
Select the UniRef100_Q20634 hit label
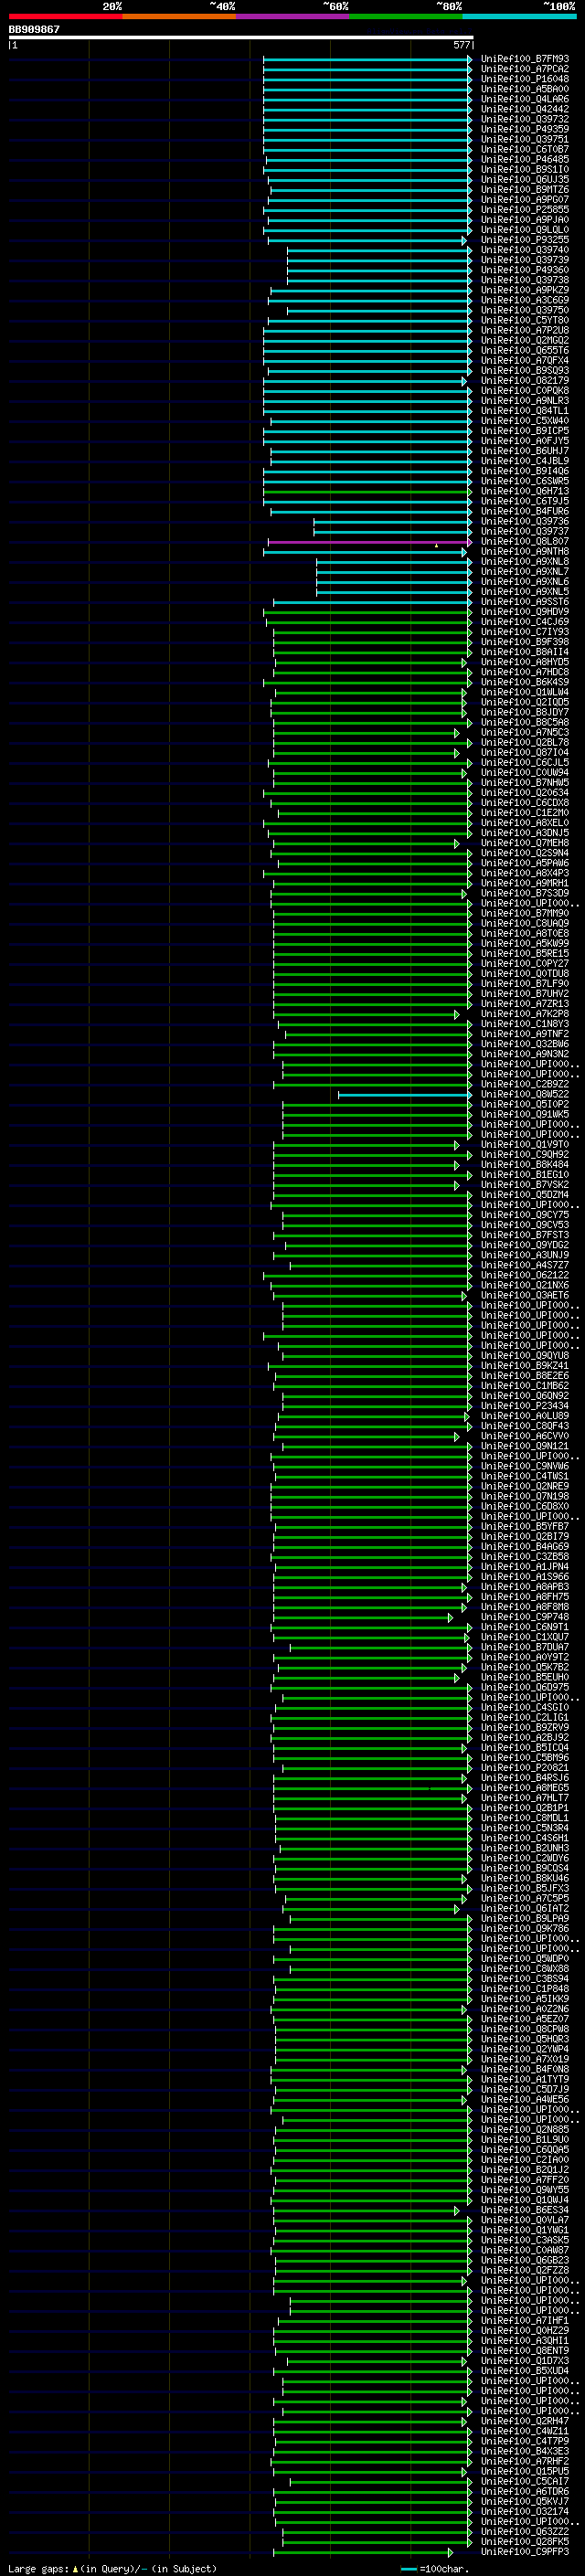(x=525, y=793)
